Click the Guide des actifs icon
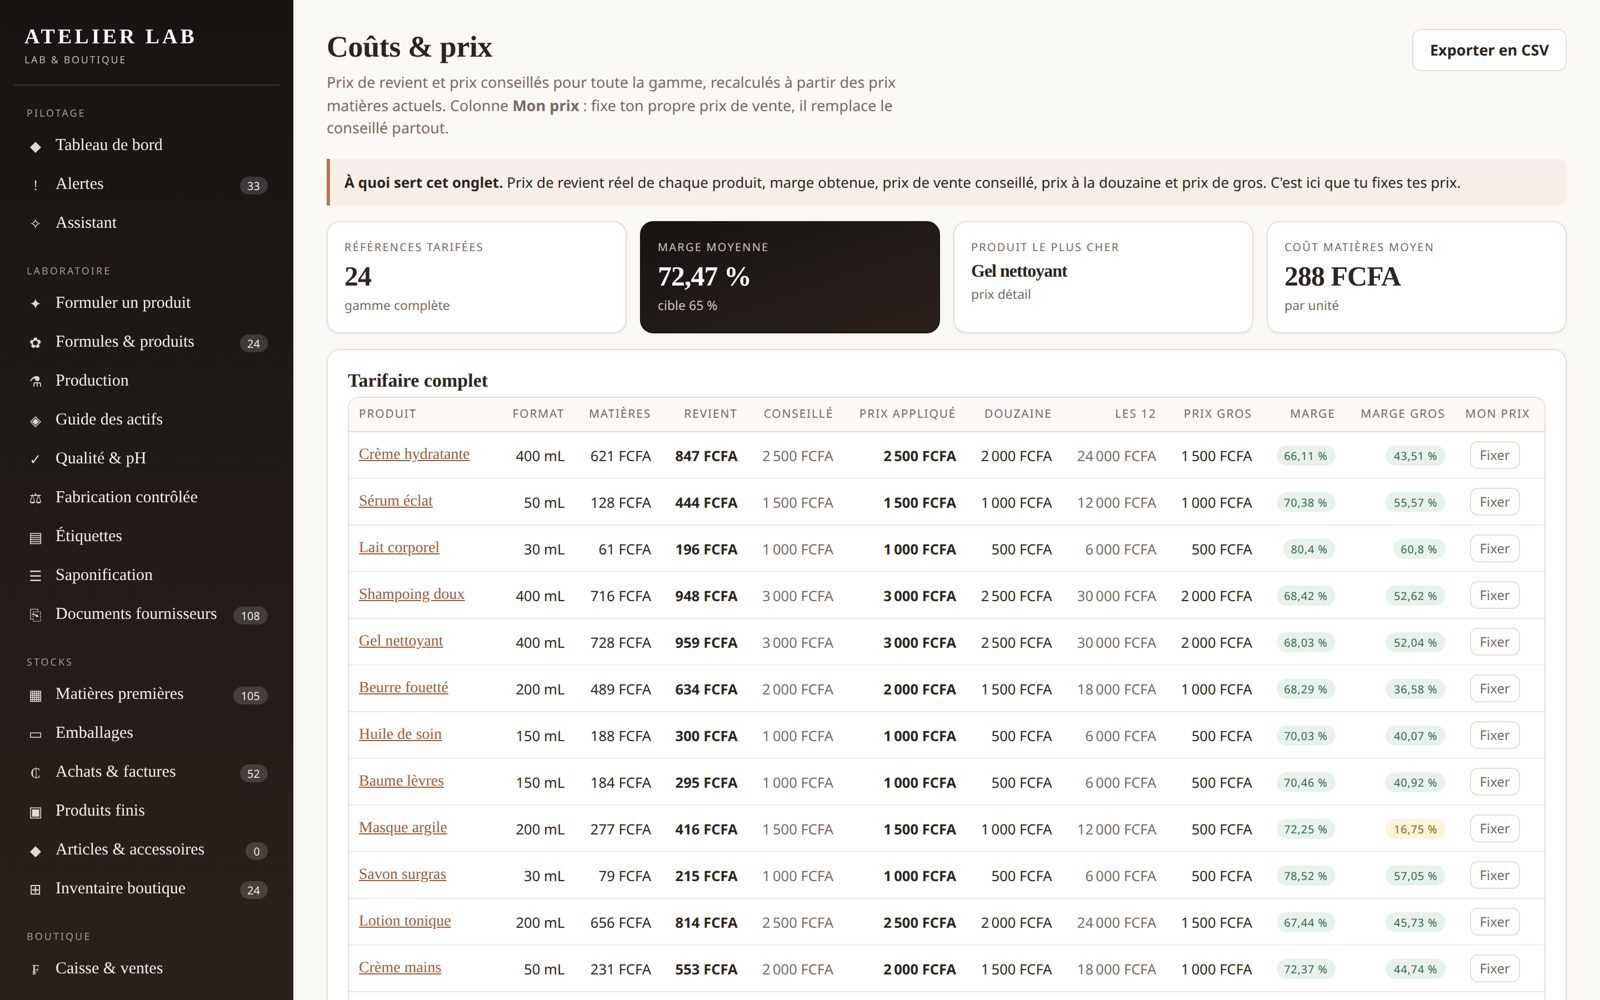 (x=35, y=421)
